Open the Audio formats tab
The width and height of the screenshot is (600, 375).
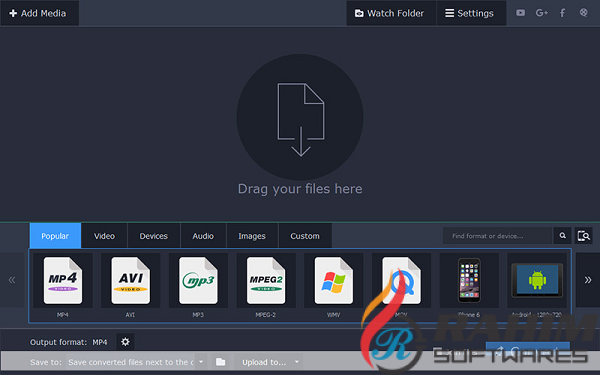pos(203,236)
